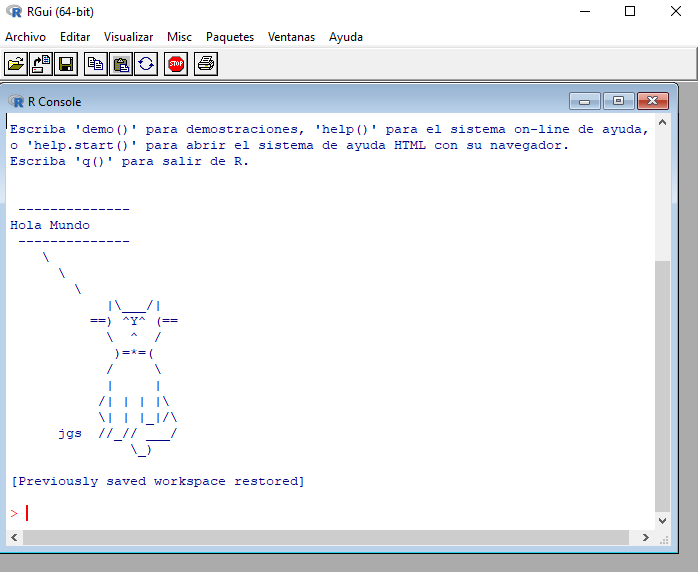Click the Print printer icon

point(205,65)
